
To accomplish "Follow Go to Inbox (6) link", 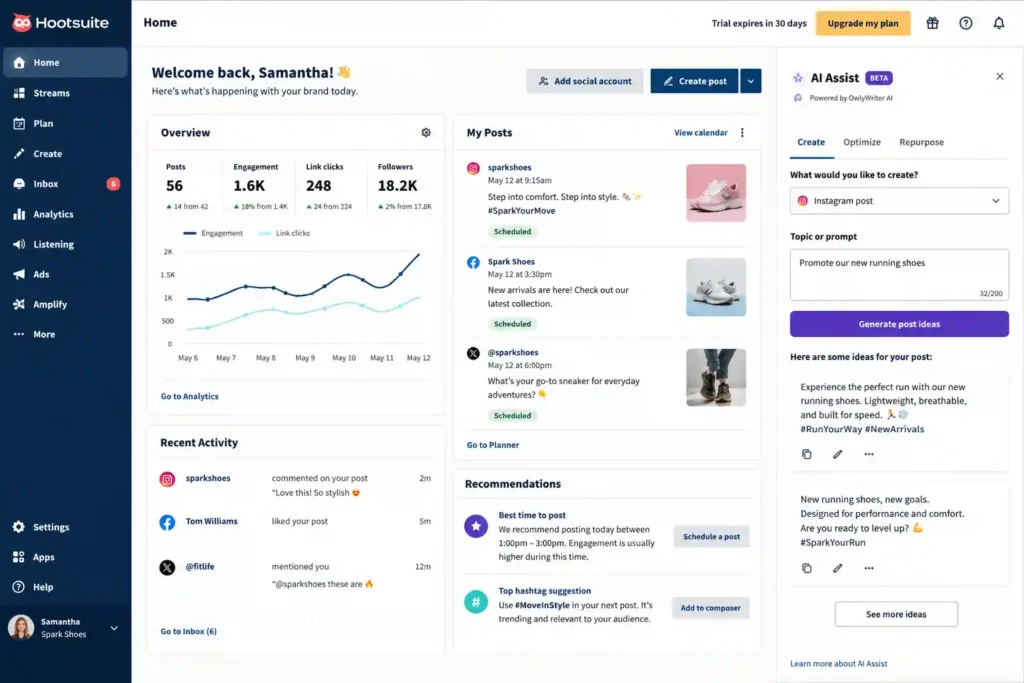I will click(189, 631).
